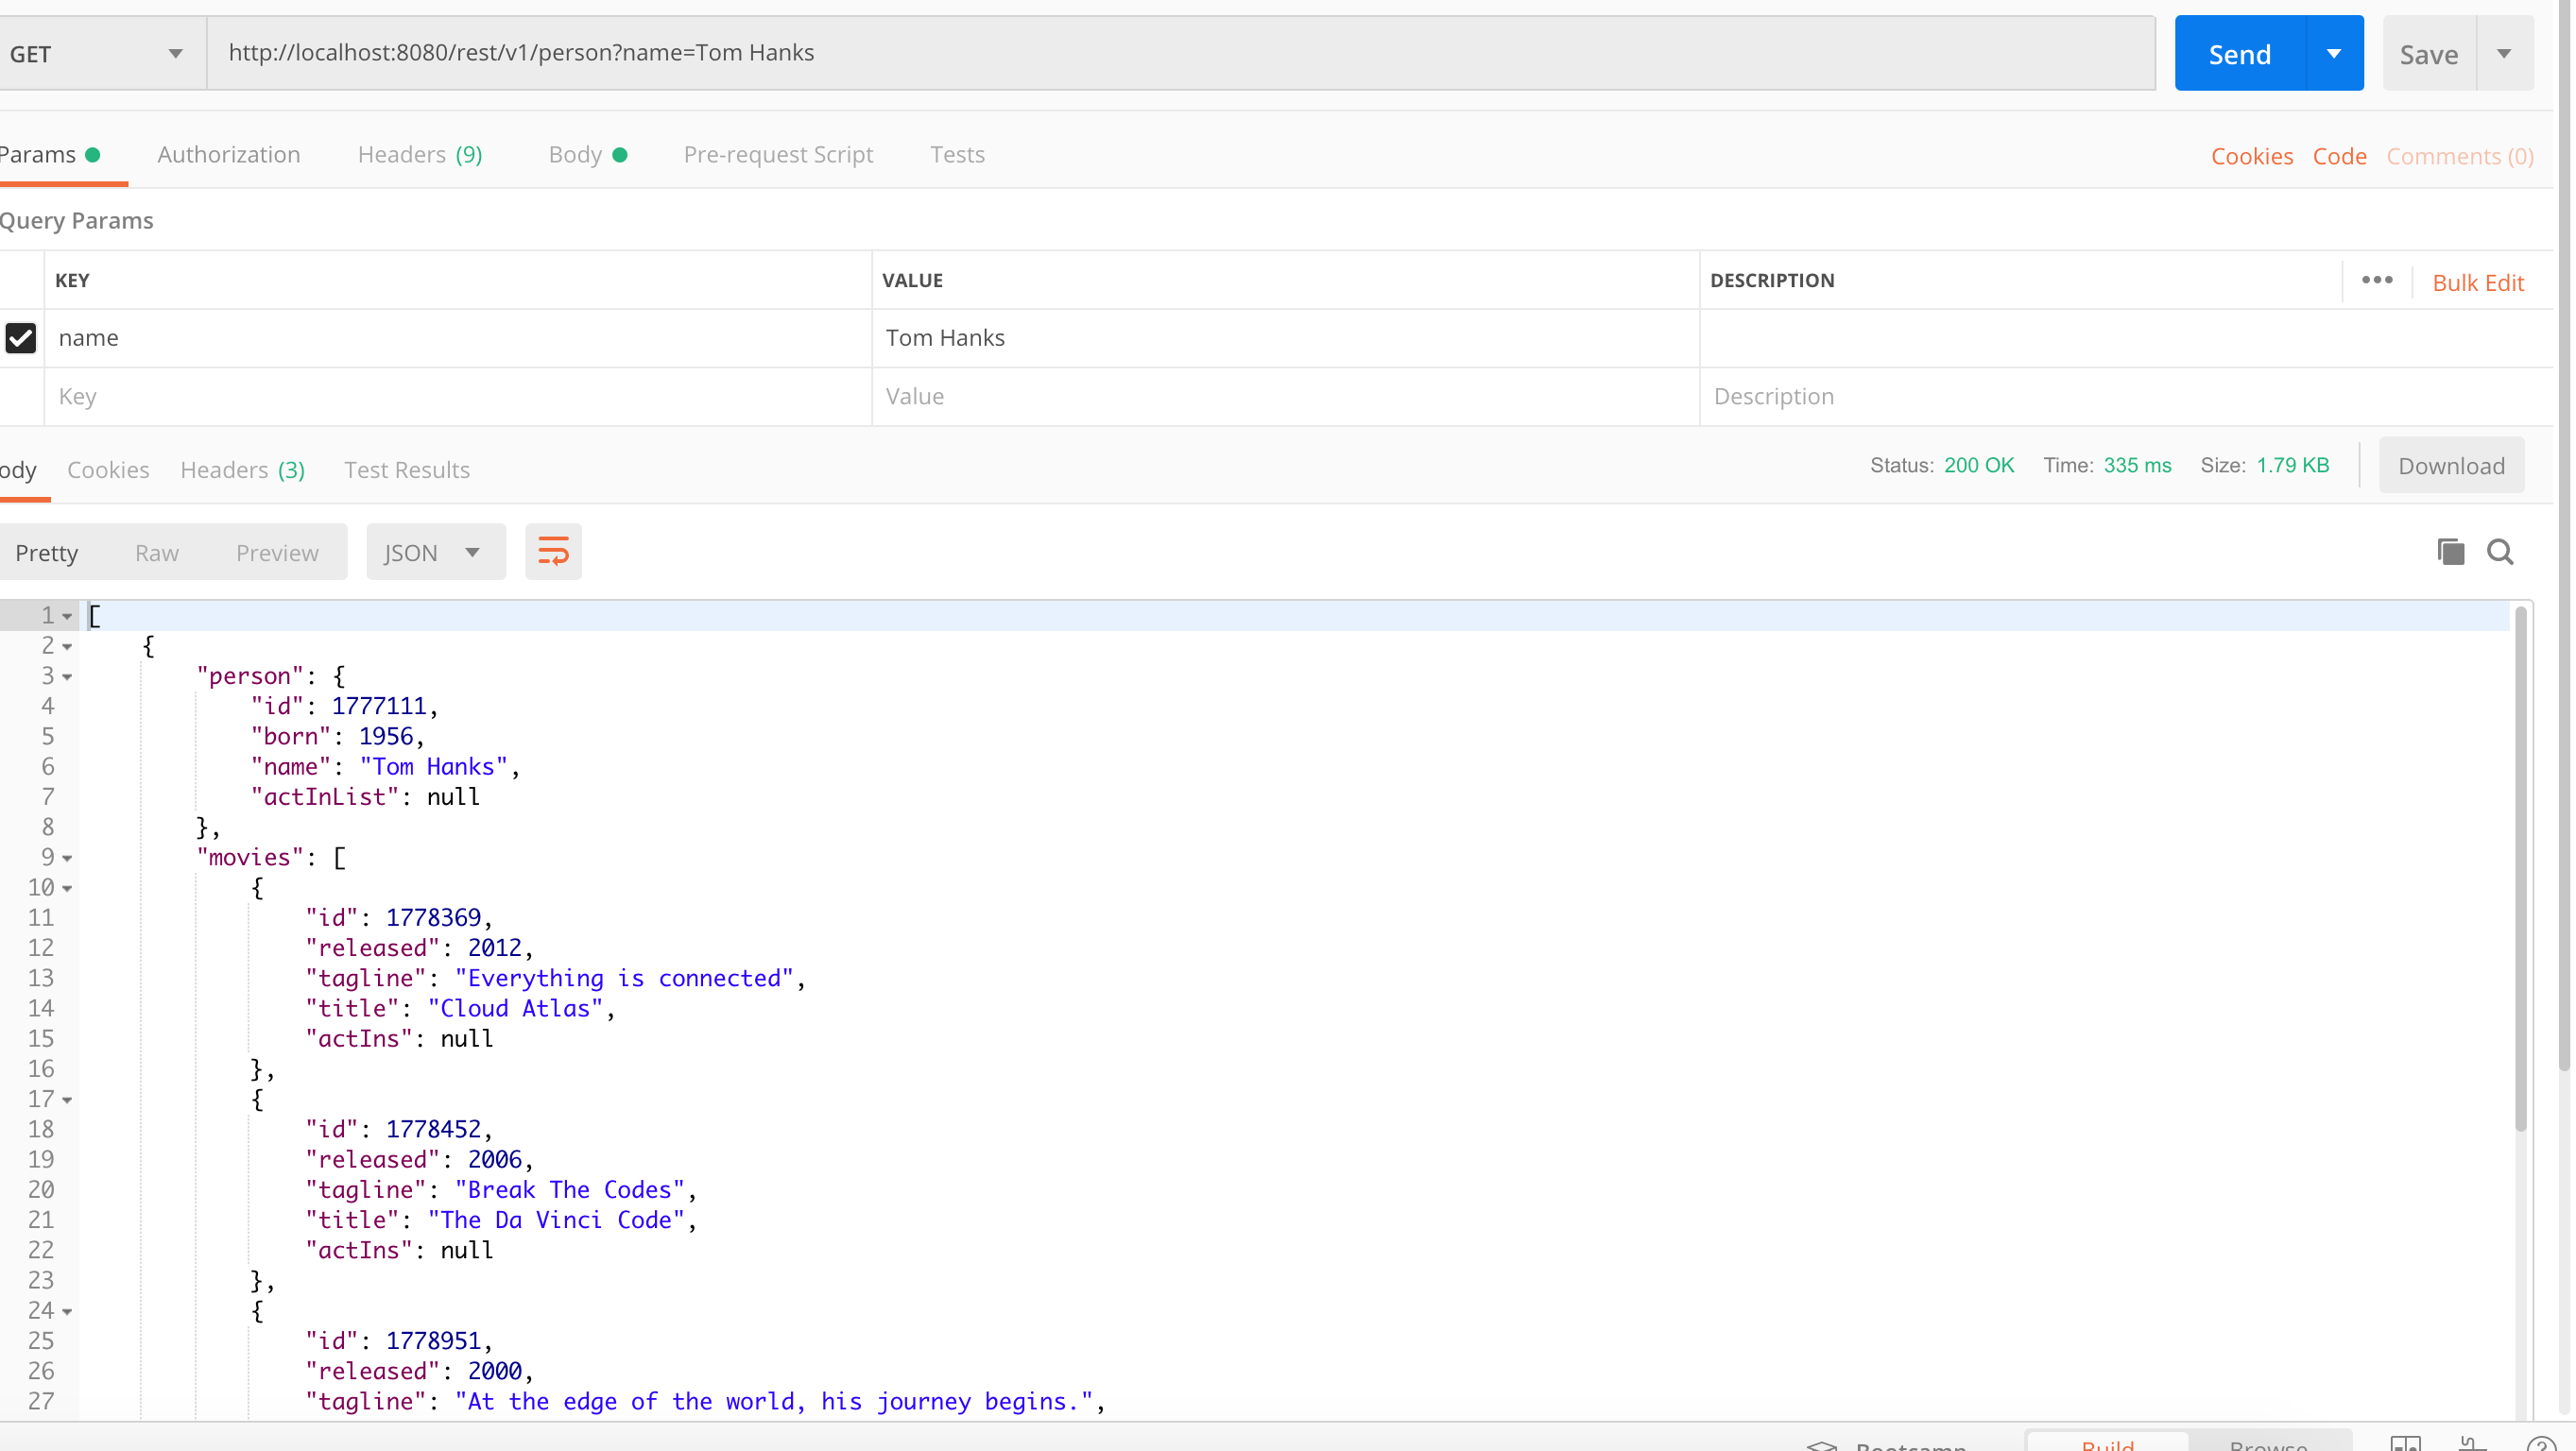
Task: Select the Pre-request Script tab
Action: [779, 154]
